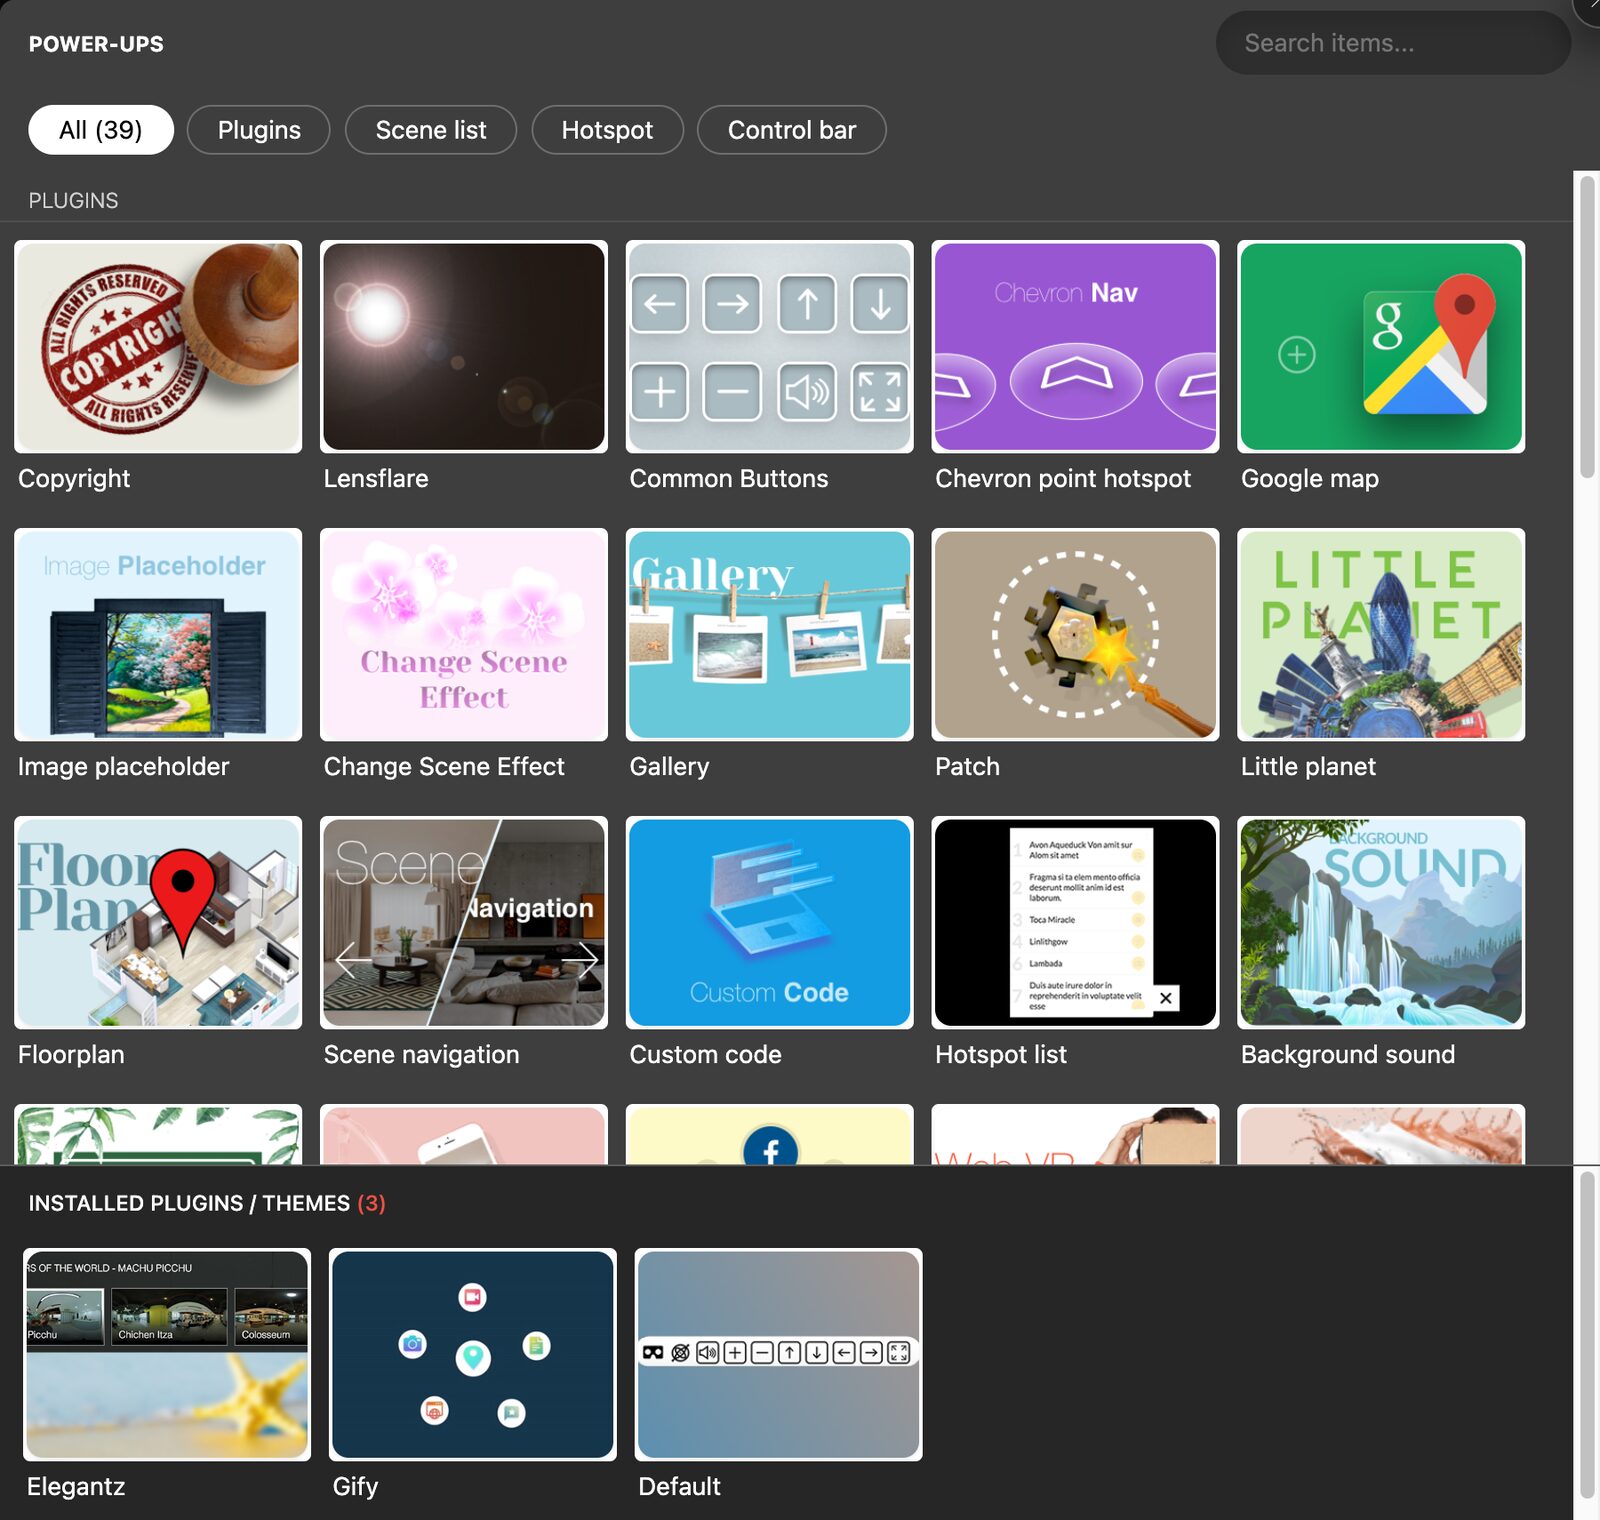Filter by Scene list category
The image size is (1600, 1520).
431,130
